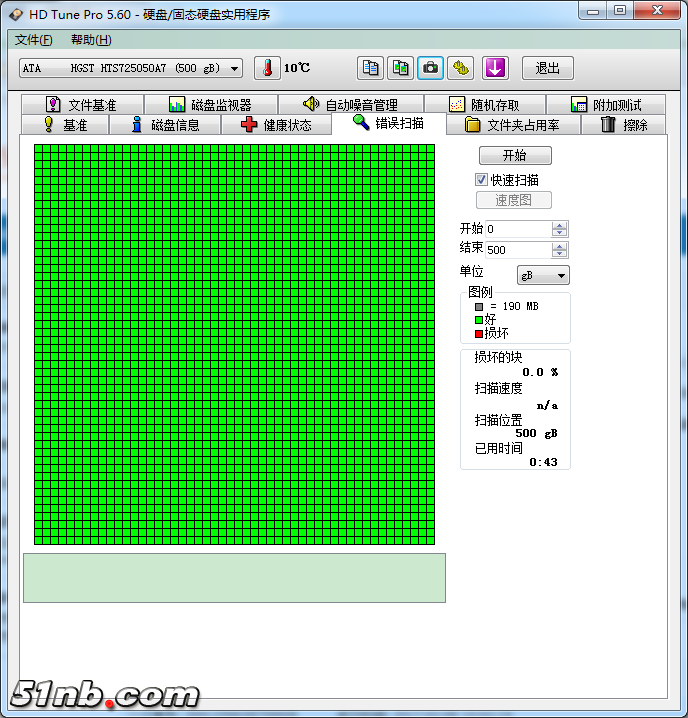Click the thermometer temperature icon
The image size is (688, 718).
pos(268,68)
